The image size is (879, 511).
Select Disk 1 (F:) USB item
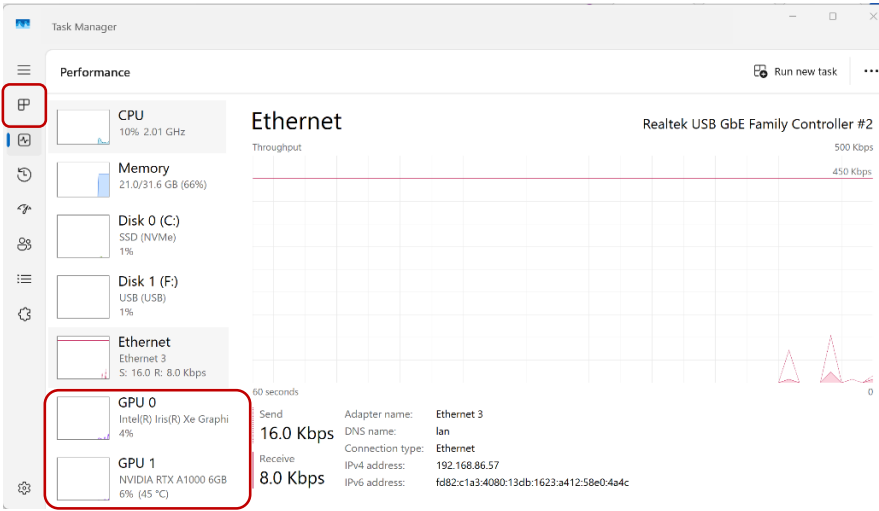click(138, 296)
